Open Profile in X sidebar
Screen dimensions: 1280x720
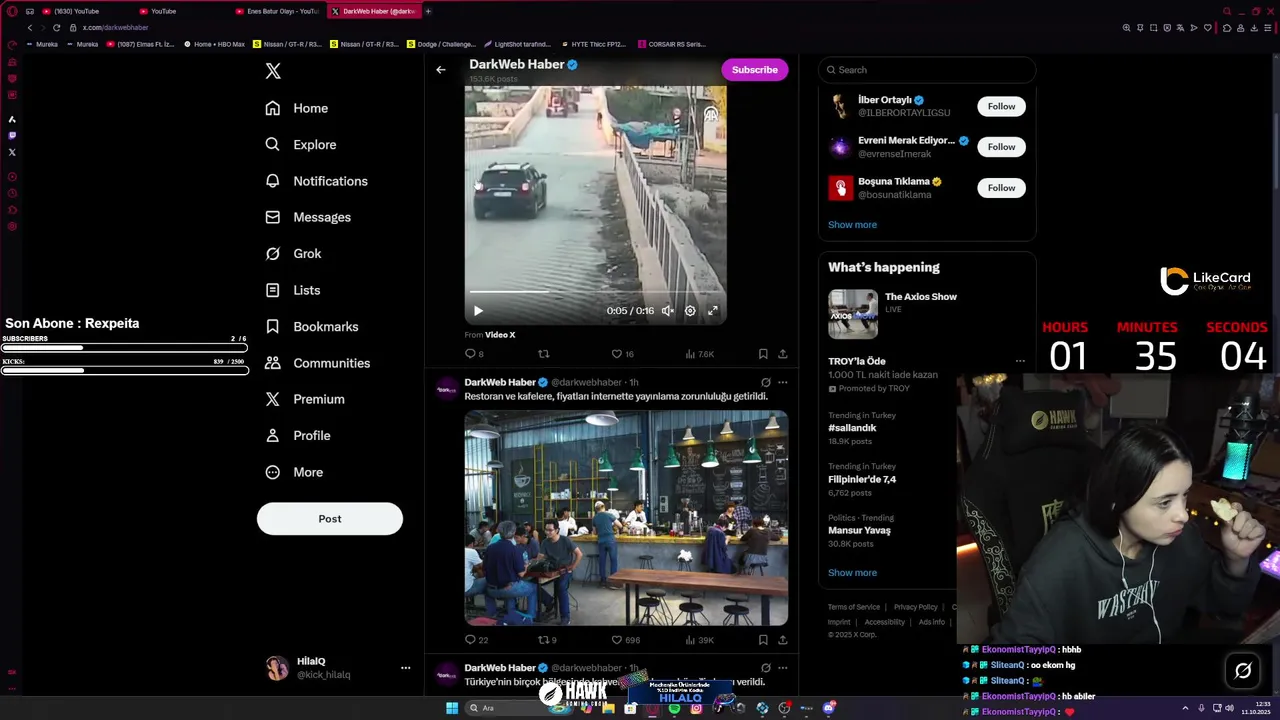(x=298, y=436)
